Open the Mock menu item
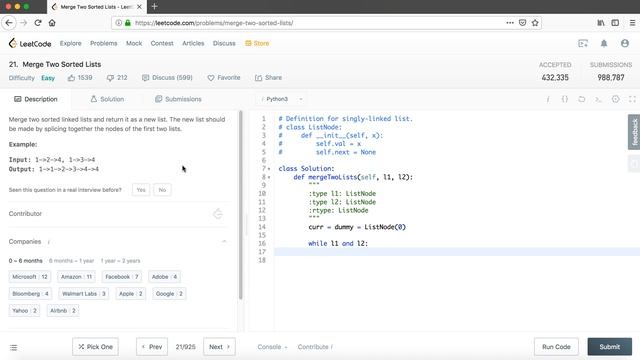The height and width of the screenshot is (360, 640). click(x=134, y=43)
